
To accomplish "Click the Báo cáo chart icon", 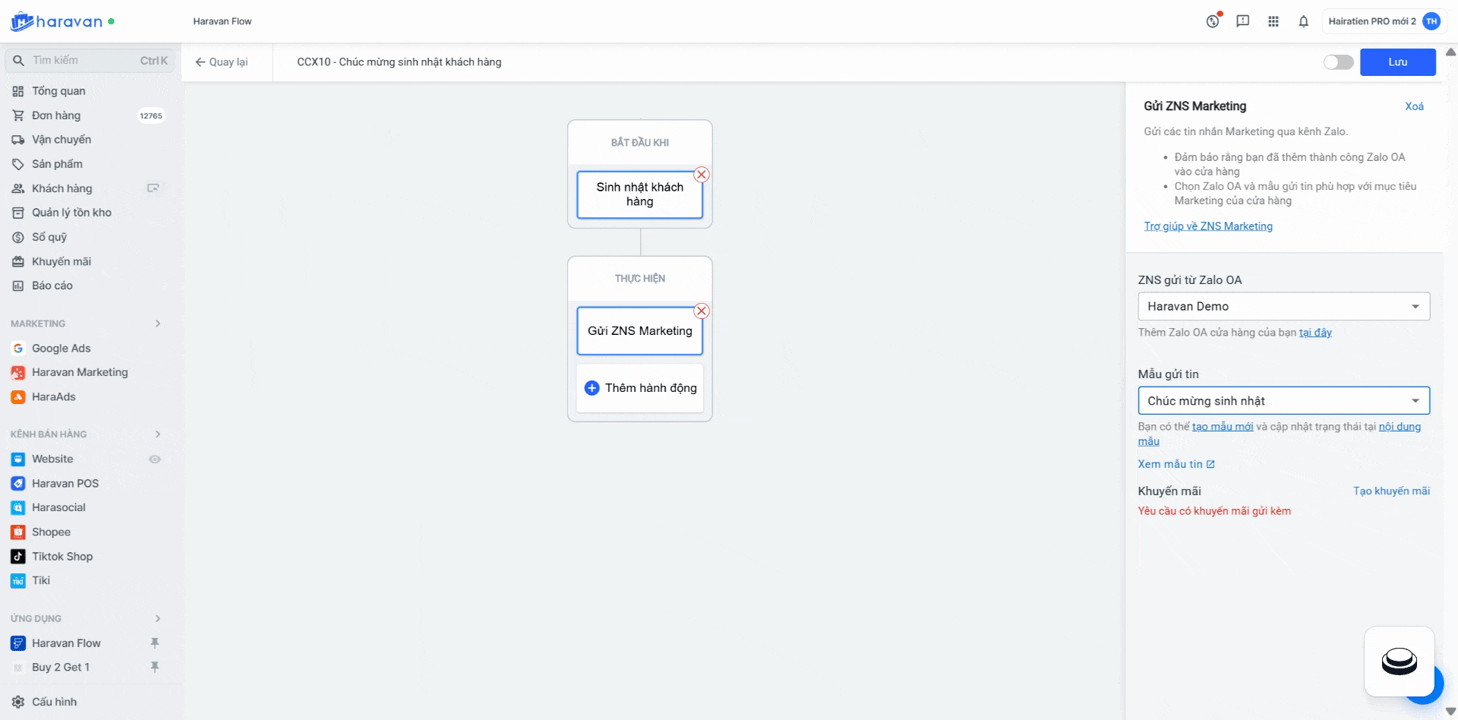I will [x=18, y=286].
